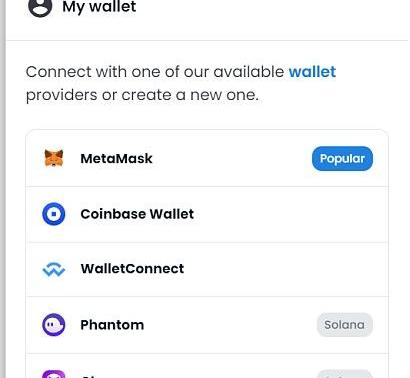410x378 pixels.
Task: Click the MetaMask fox icon
Action: point(54,158)
